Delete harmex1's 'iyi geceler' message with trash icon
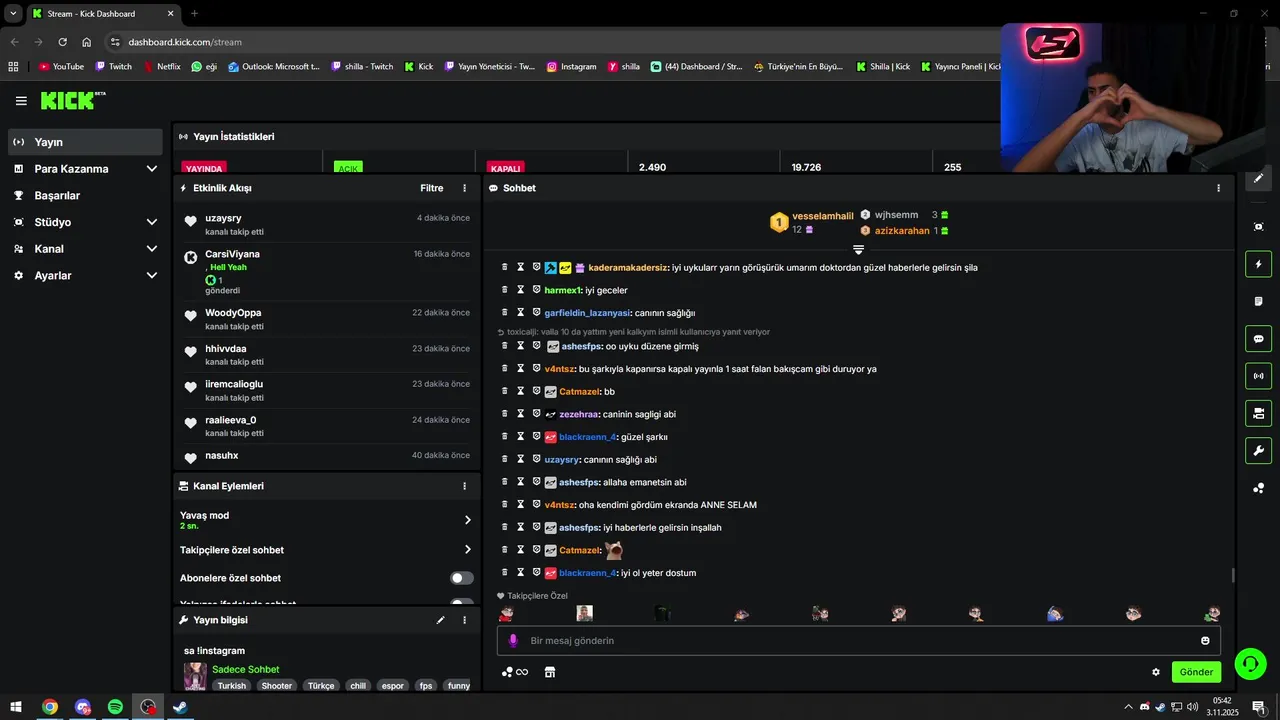Screen dimensions: 1280x720 tap(505, 290)
